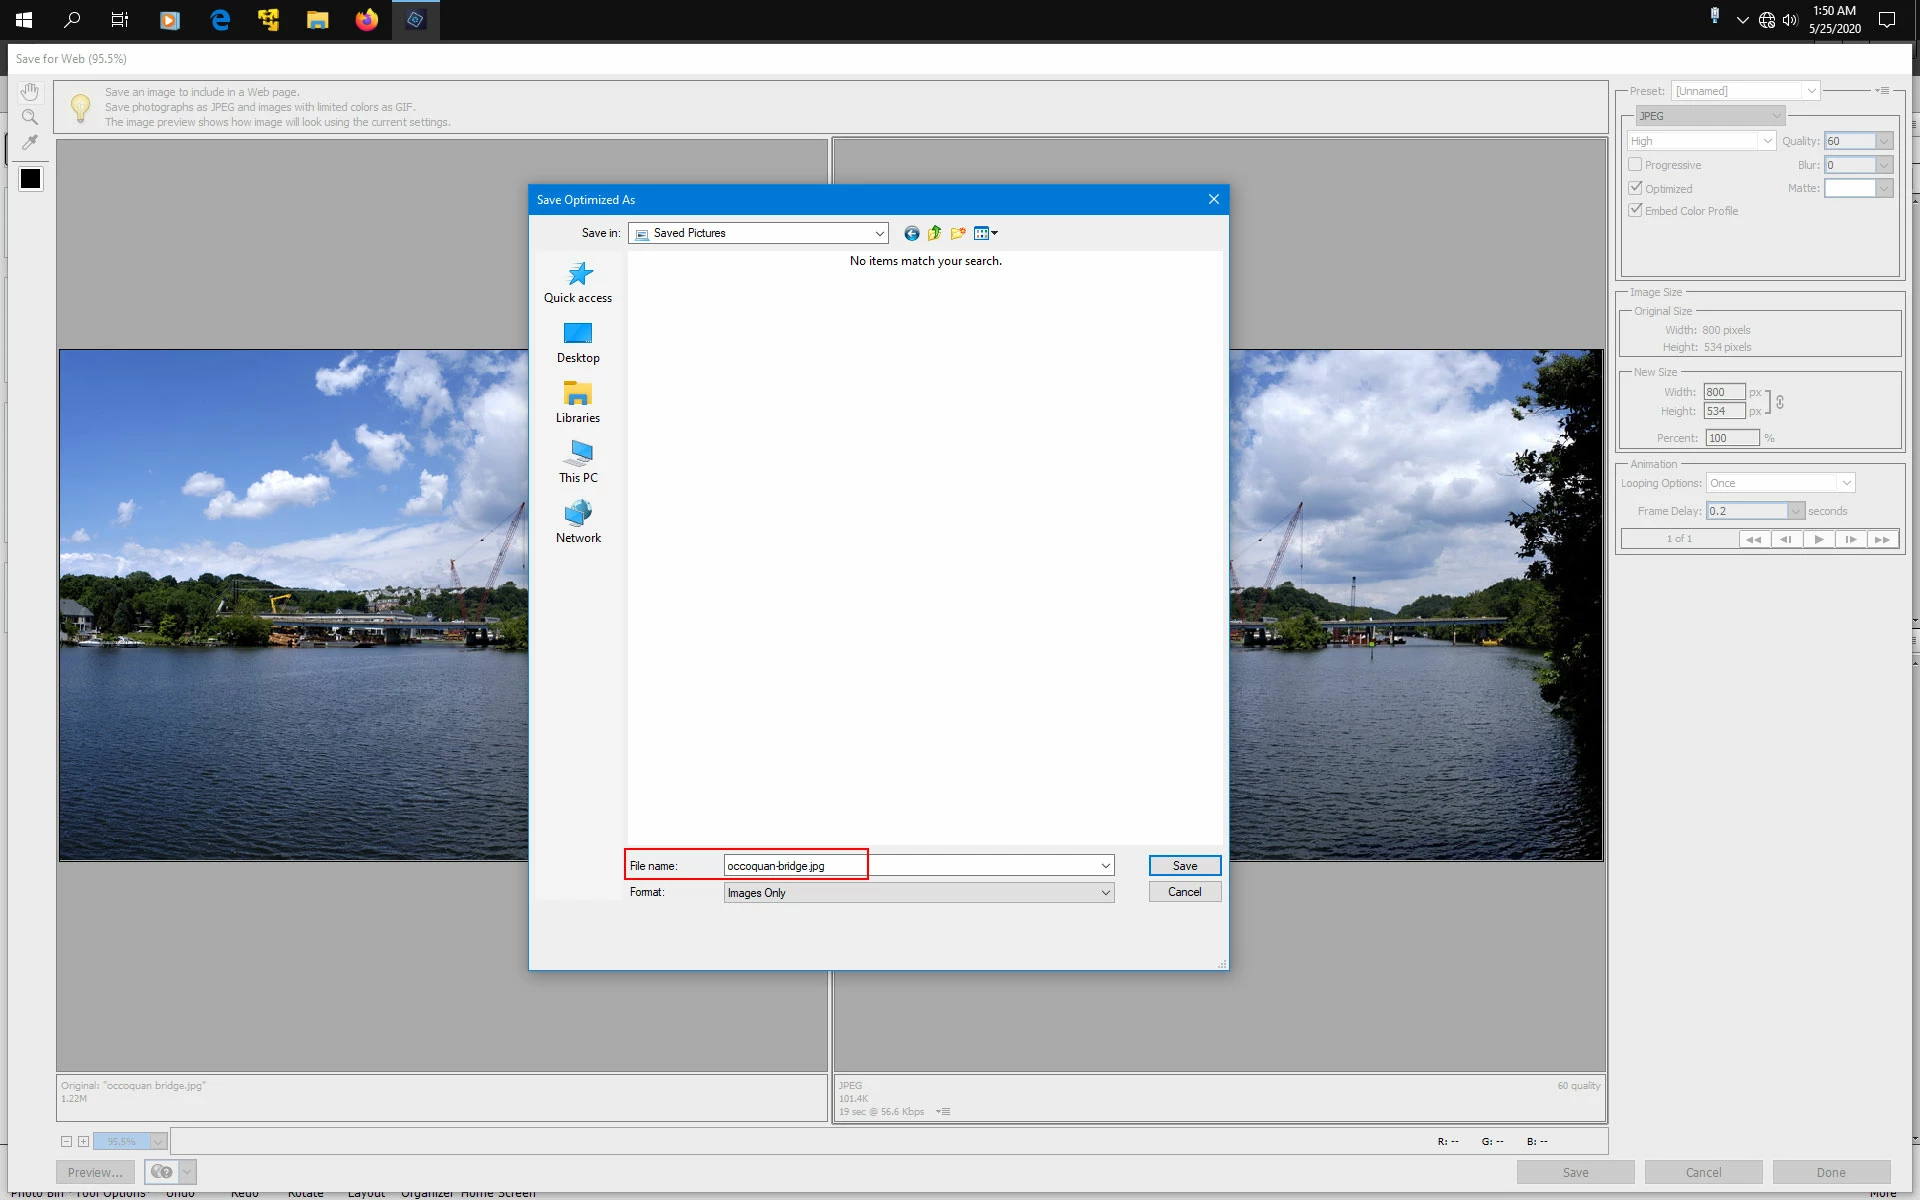This screenshot has height=1200, width=1920.
Task: Click the back arrow in Save dialog
Action: 911,233
